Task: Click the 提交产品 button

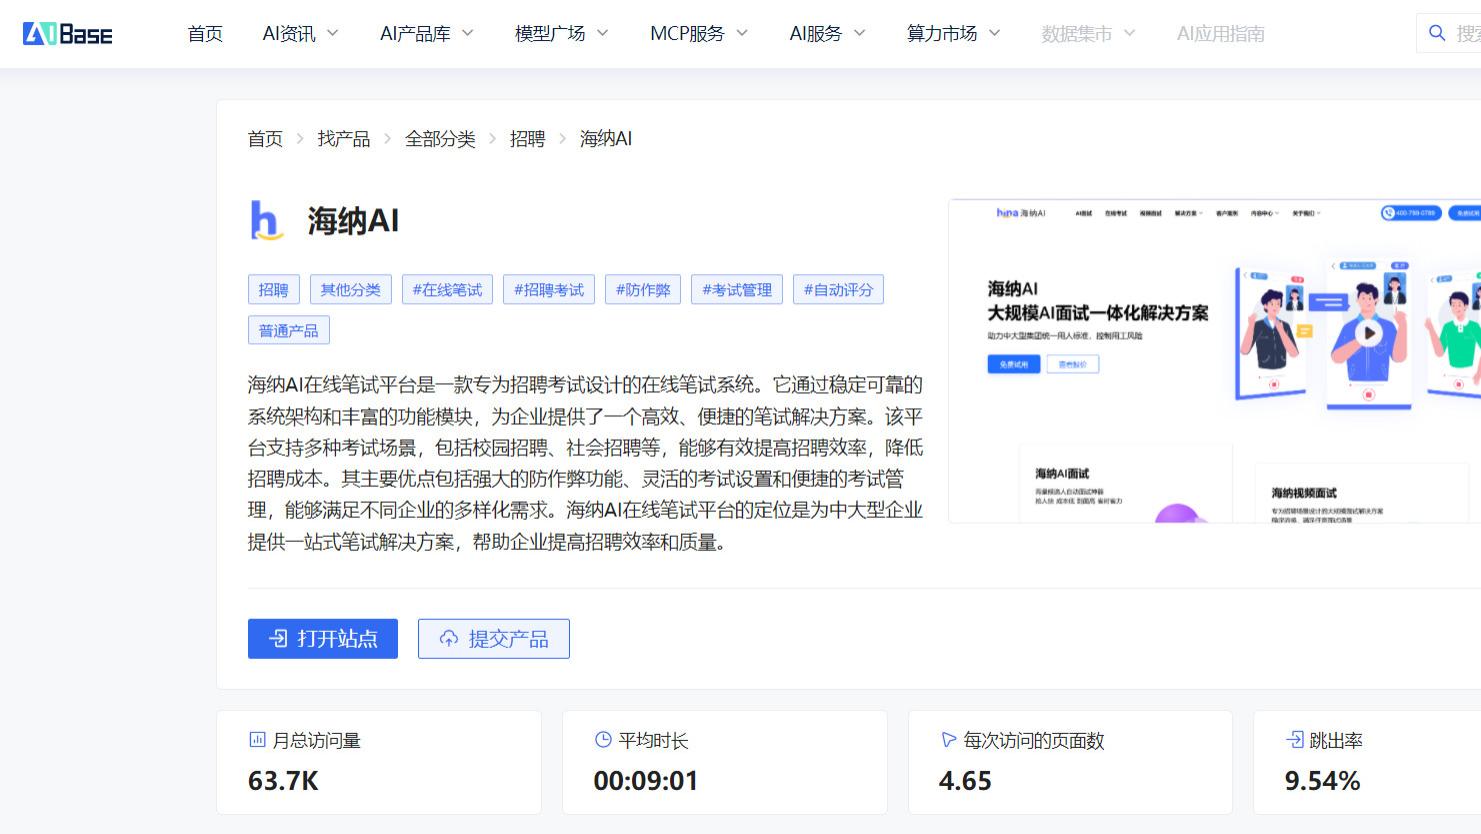Action: (494, 639)
